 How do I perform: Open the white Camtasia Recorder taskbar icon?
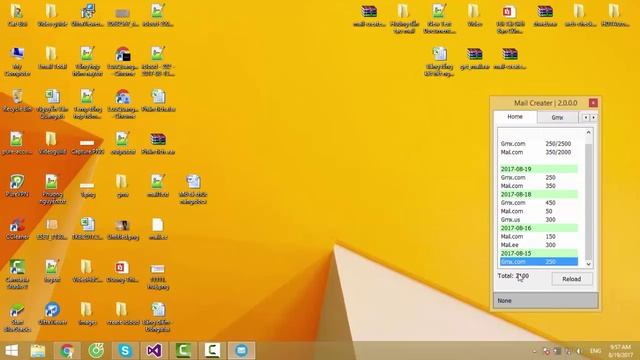(212, 351)
